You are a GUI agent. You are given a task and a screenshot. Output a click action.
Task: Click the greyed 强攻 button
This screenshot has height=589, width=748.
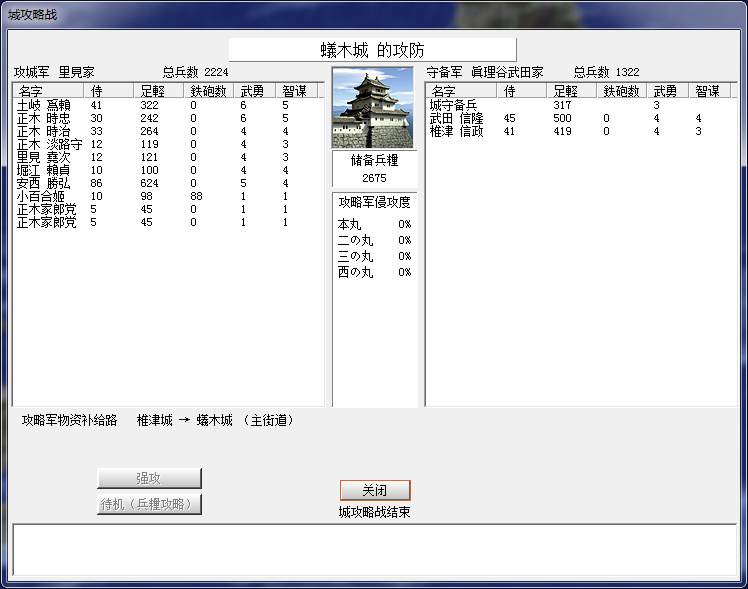[x=149, y=478]
